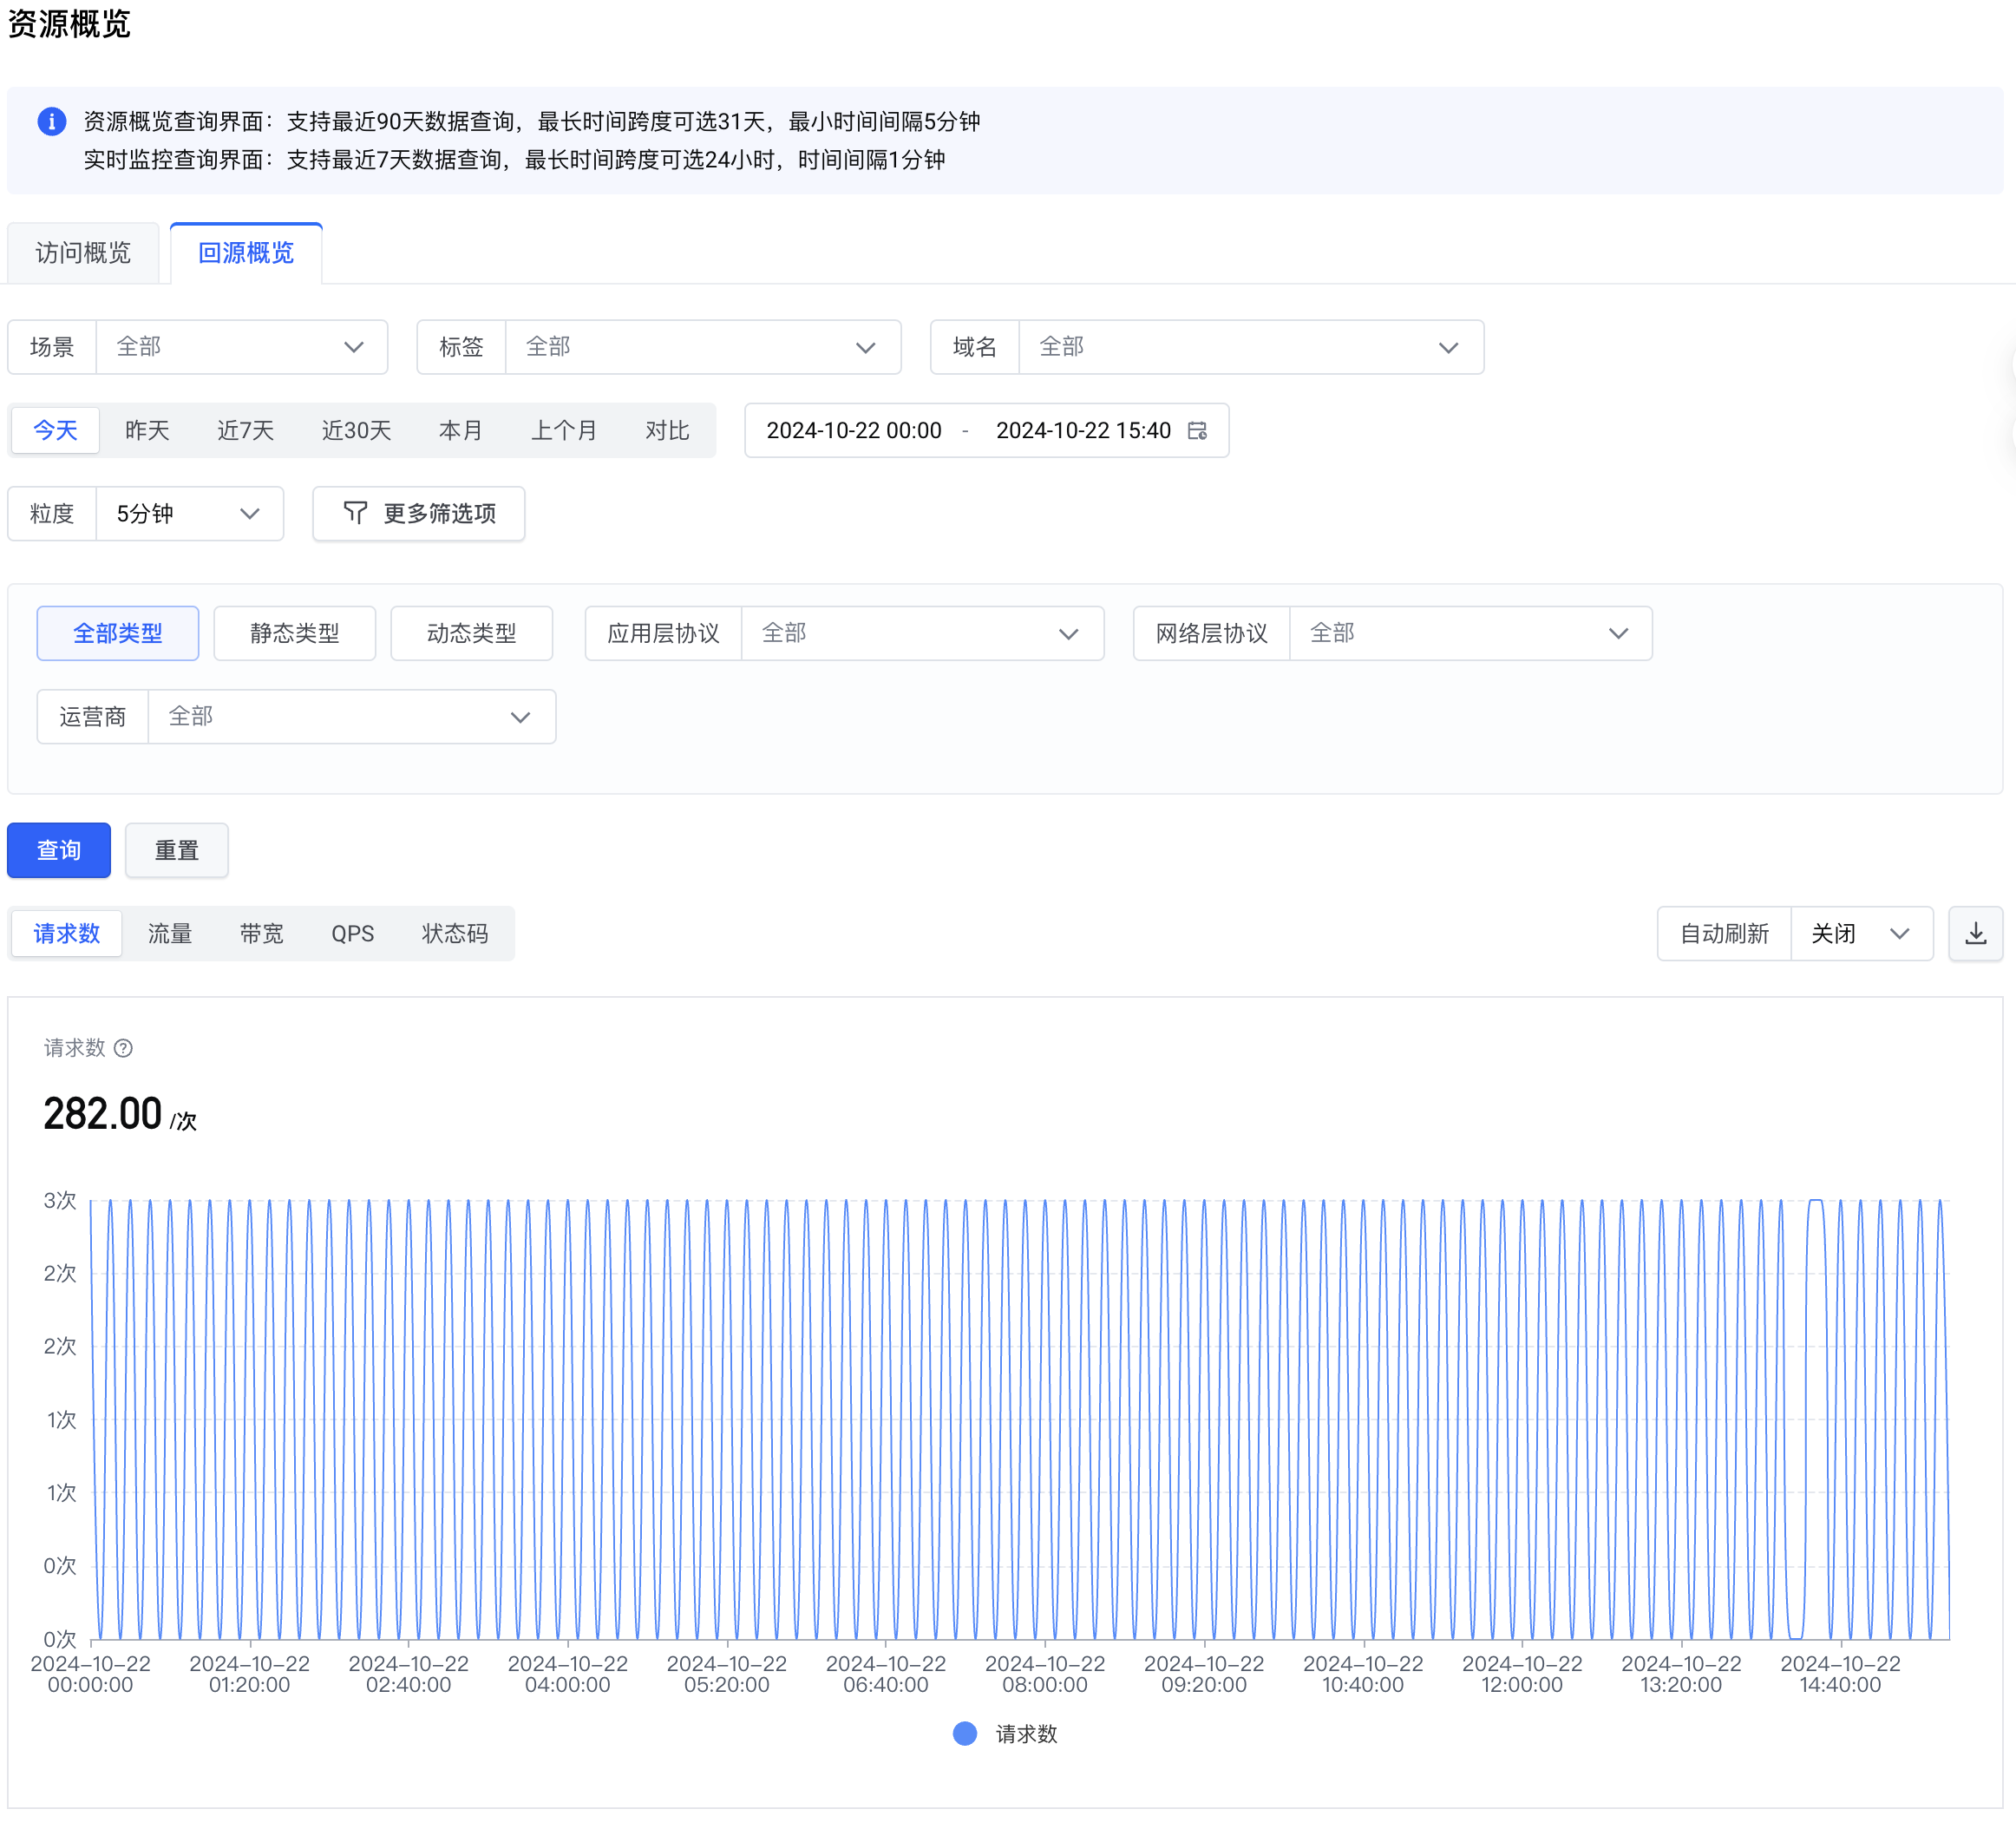Image resolution: width=2016 pixels, height=1829 pixels.
Task: Choose the 昨天 time range
Action: click(148, 431)
